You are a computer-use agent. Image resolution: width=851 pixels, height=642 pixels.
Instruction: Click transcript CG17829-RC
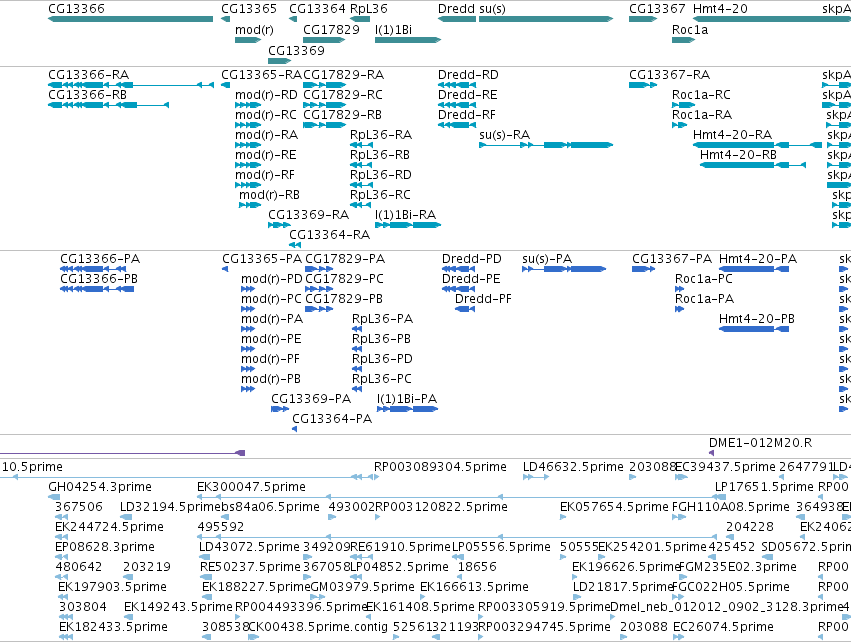coord(342,94)
